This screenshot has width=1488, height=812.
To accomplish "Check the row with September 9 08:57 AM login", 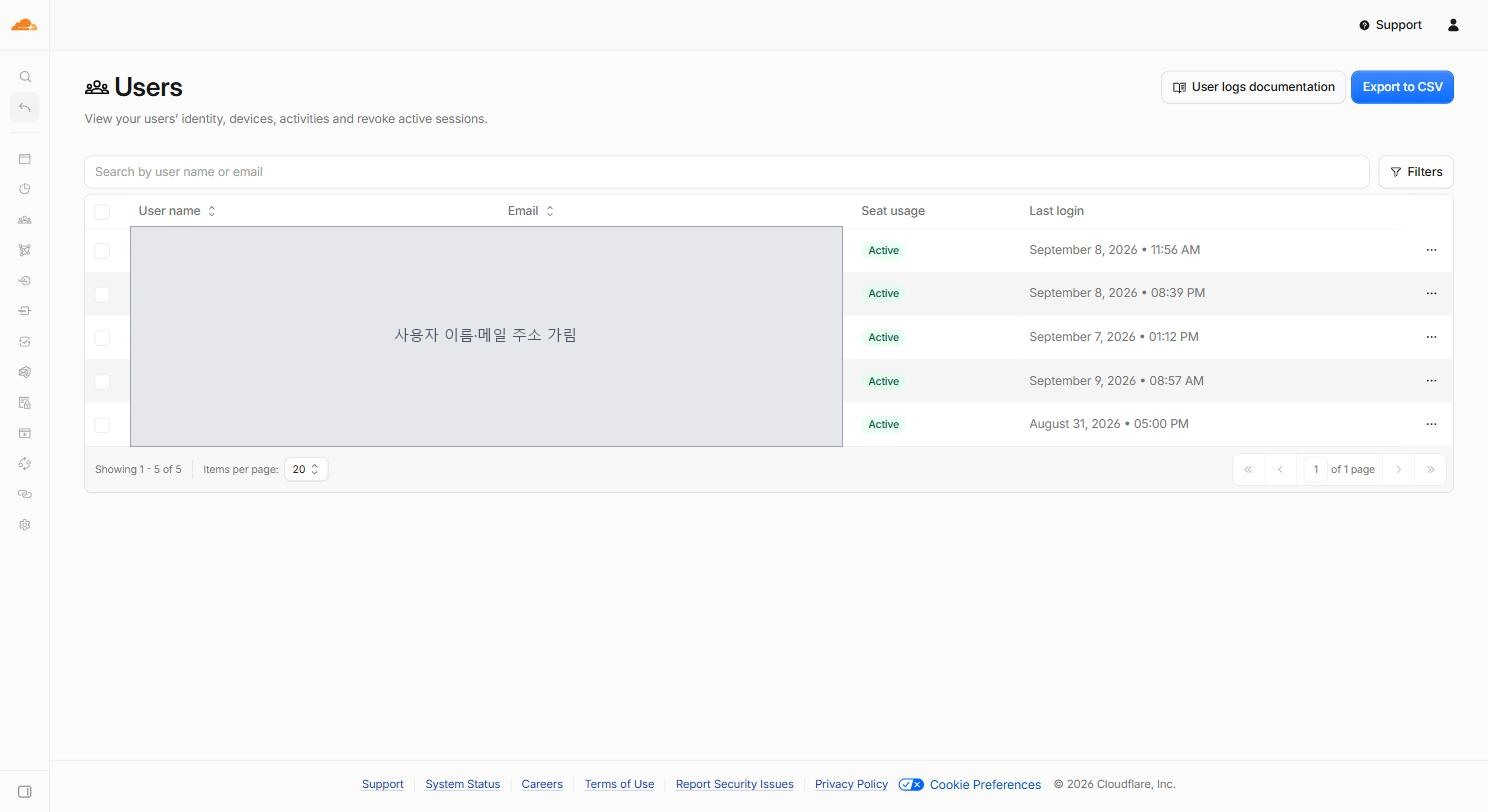I will (102, 381).
